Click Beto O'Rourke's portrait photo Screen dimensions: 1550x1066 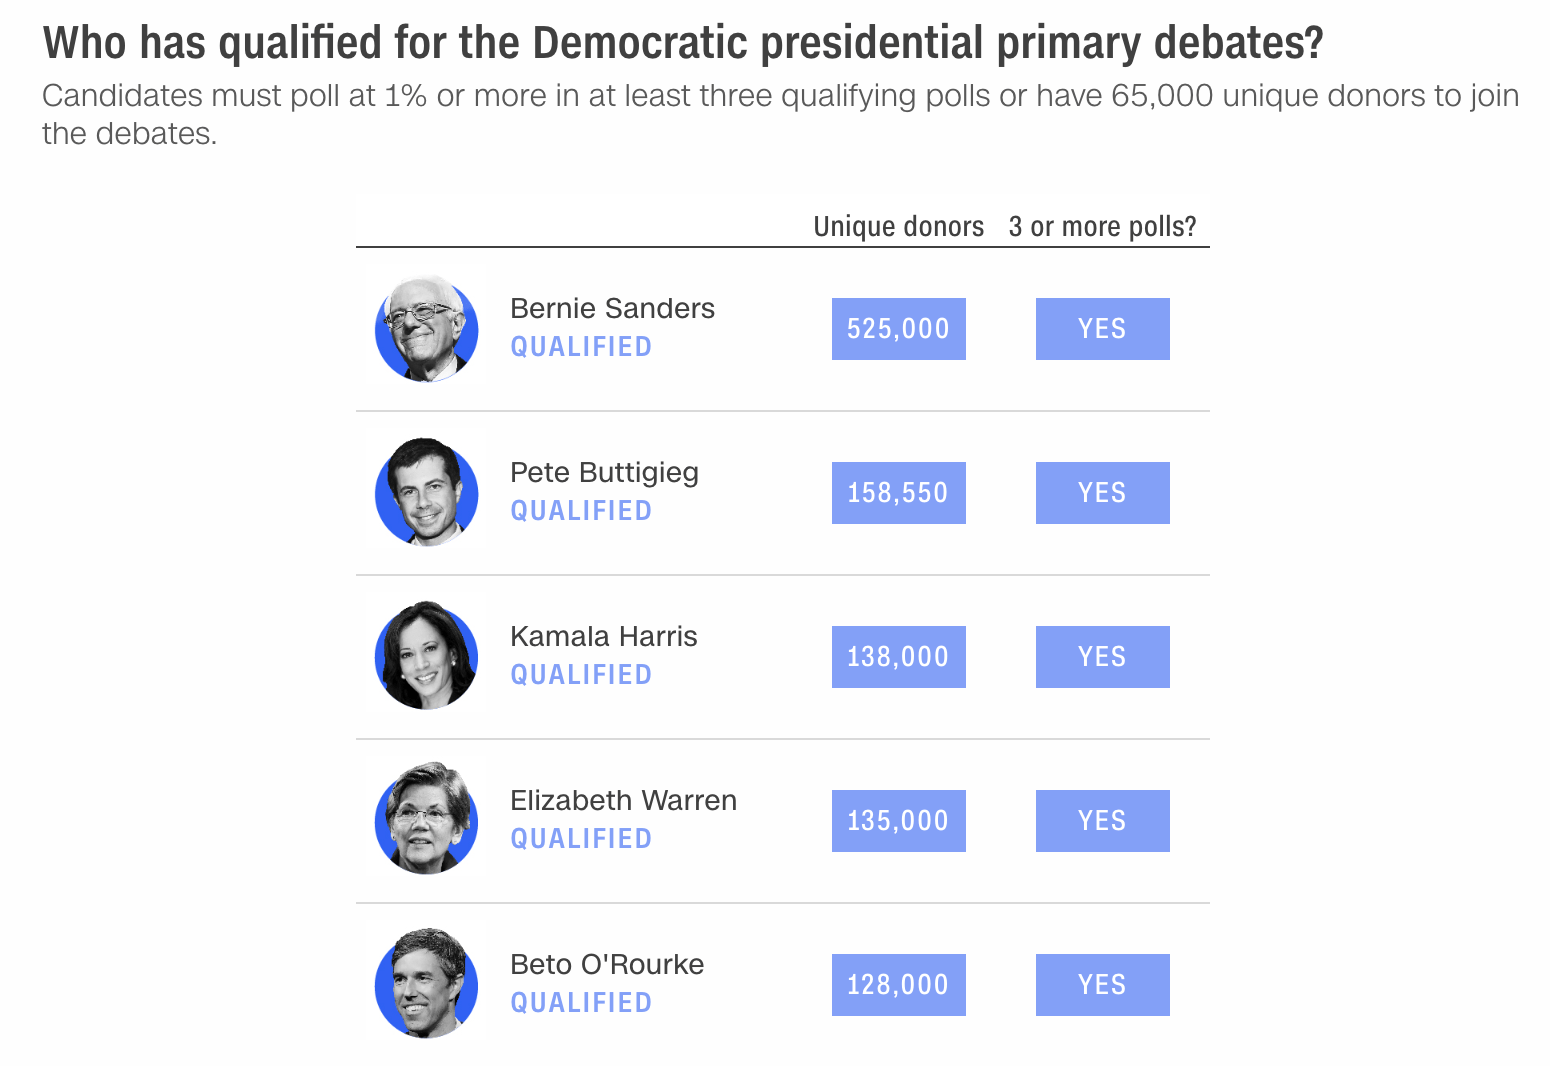[x=426, y=984]
